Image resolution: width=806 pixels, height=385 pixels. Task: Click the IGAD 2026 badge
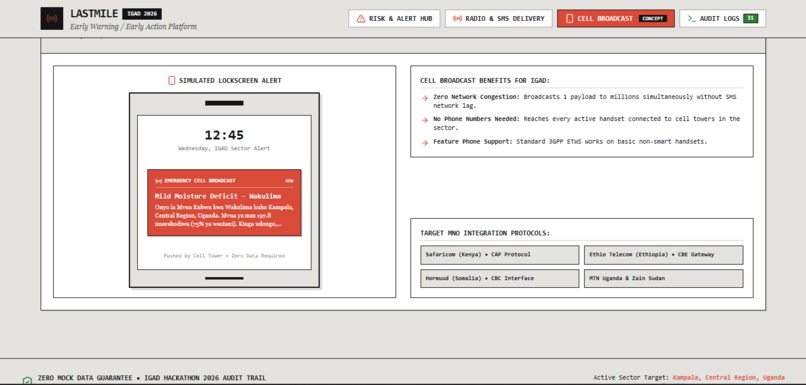click(x=142, y=14)
